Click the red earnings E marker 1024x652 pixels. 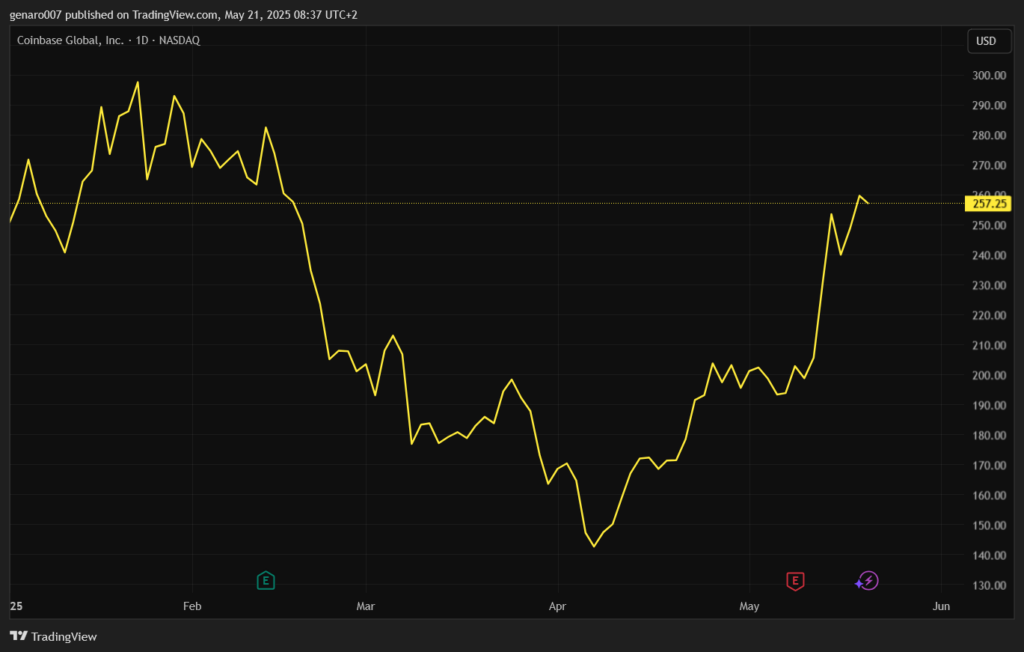795,580
